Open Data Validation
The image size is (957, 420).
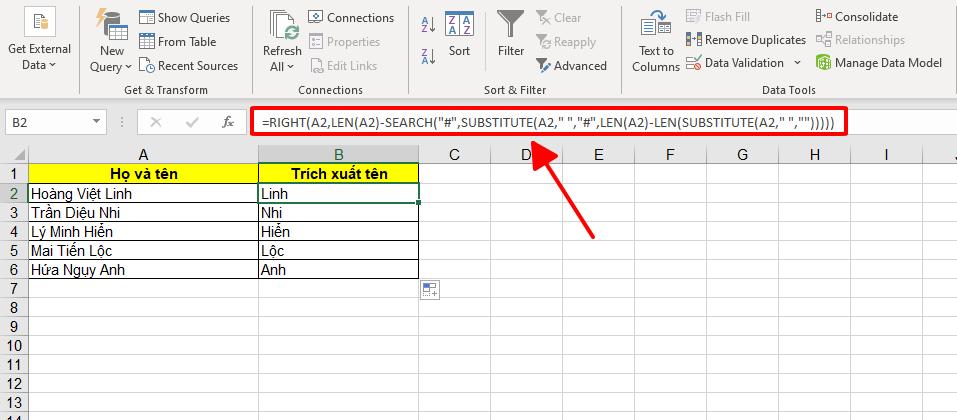[x=735, y=62]
